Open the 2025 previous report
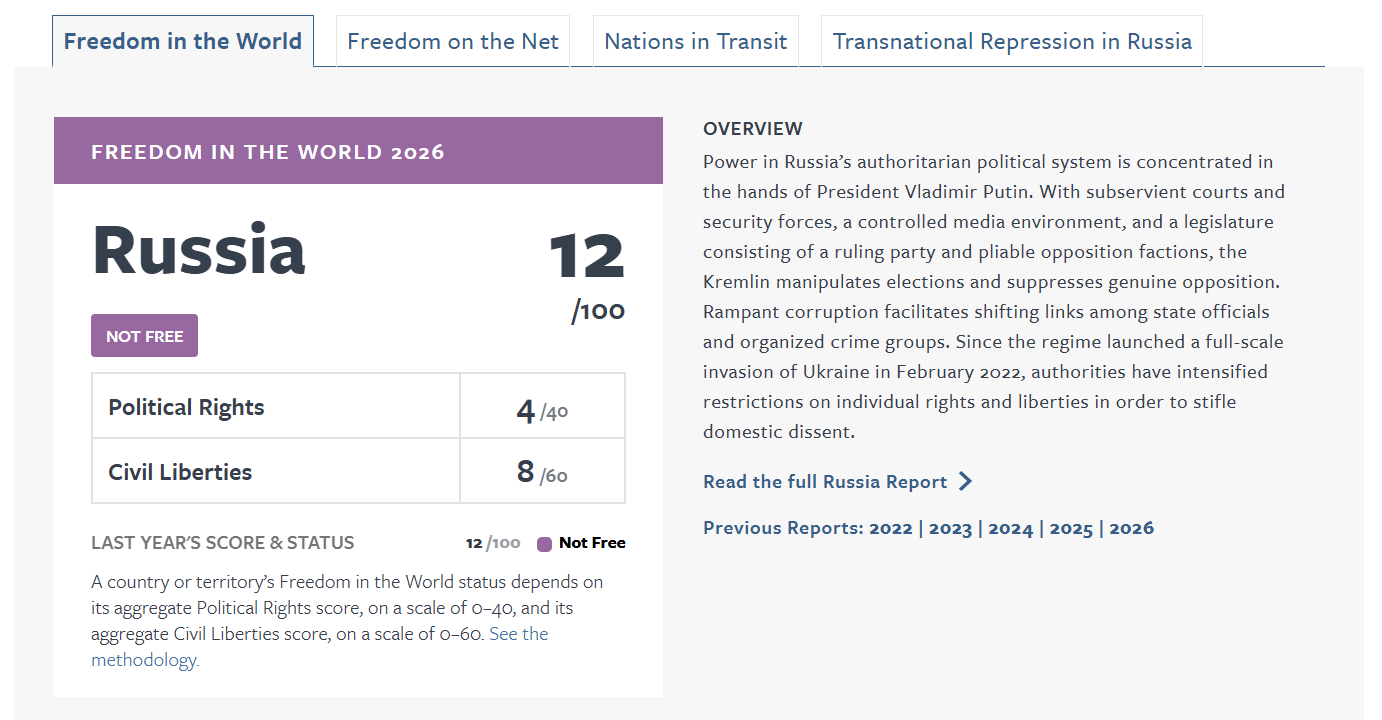 pyautogui.click(x=1071, y=528)
